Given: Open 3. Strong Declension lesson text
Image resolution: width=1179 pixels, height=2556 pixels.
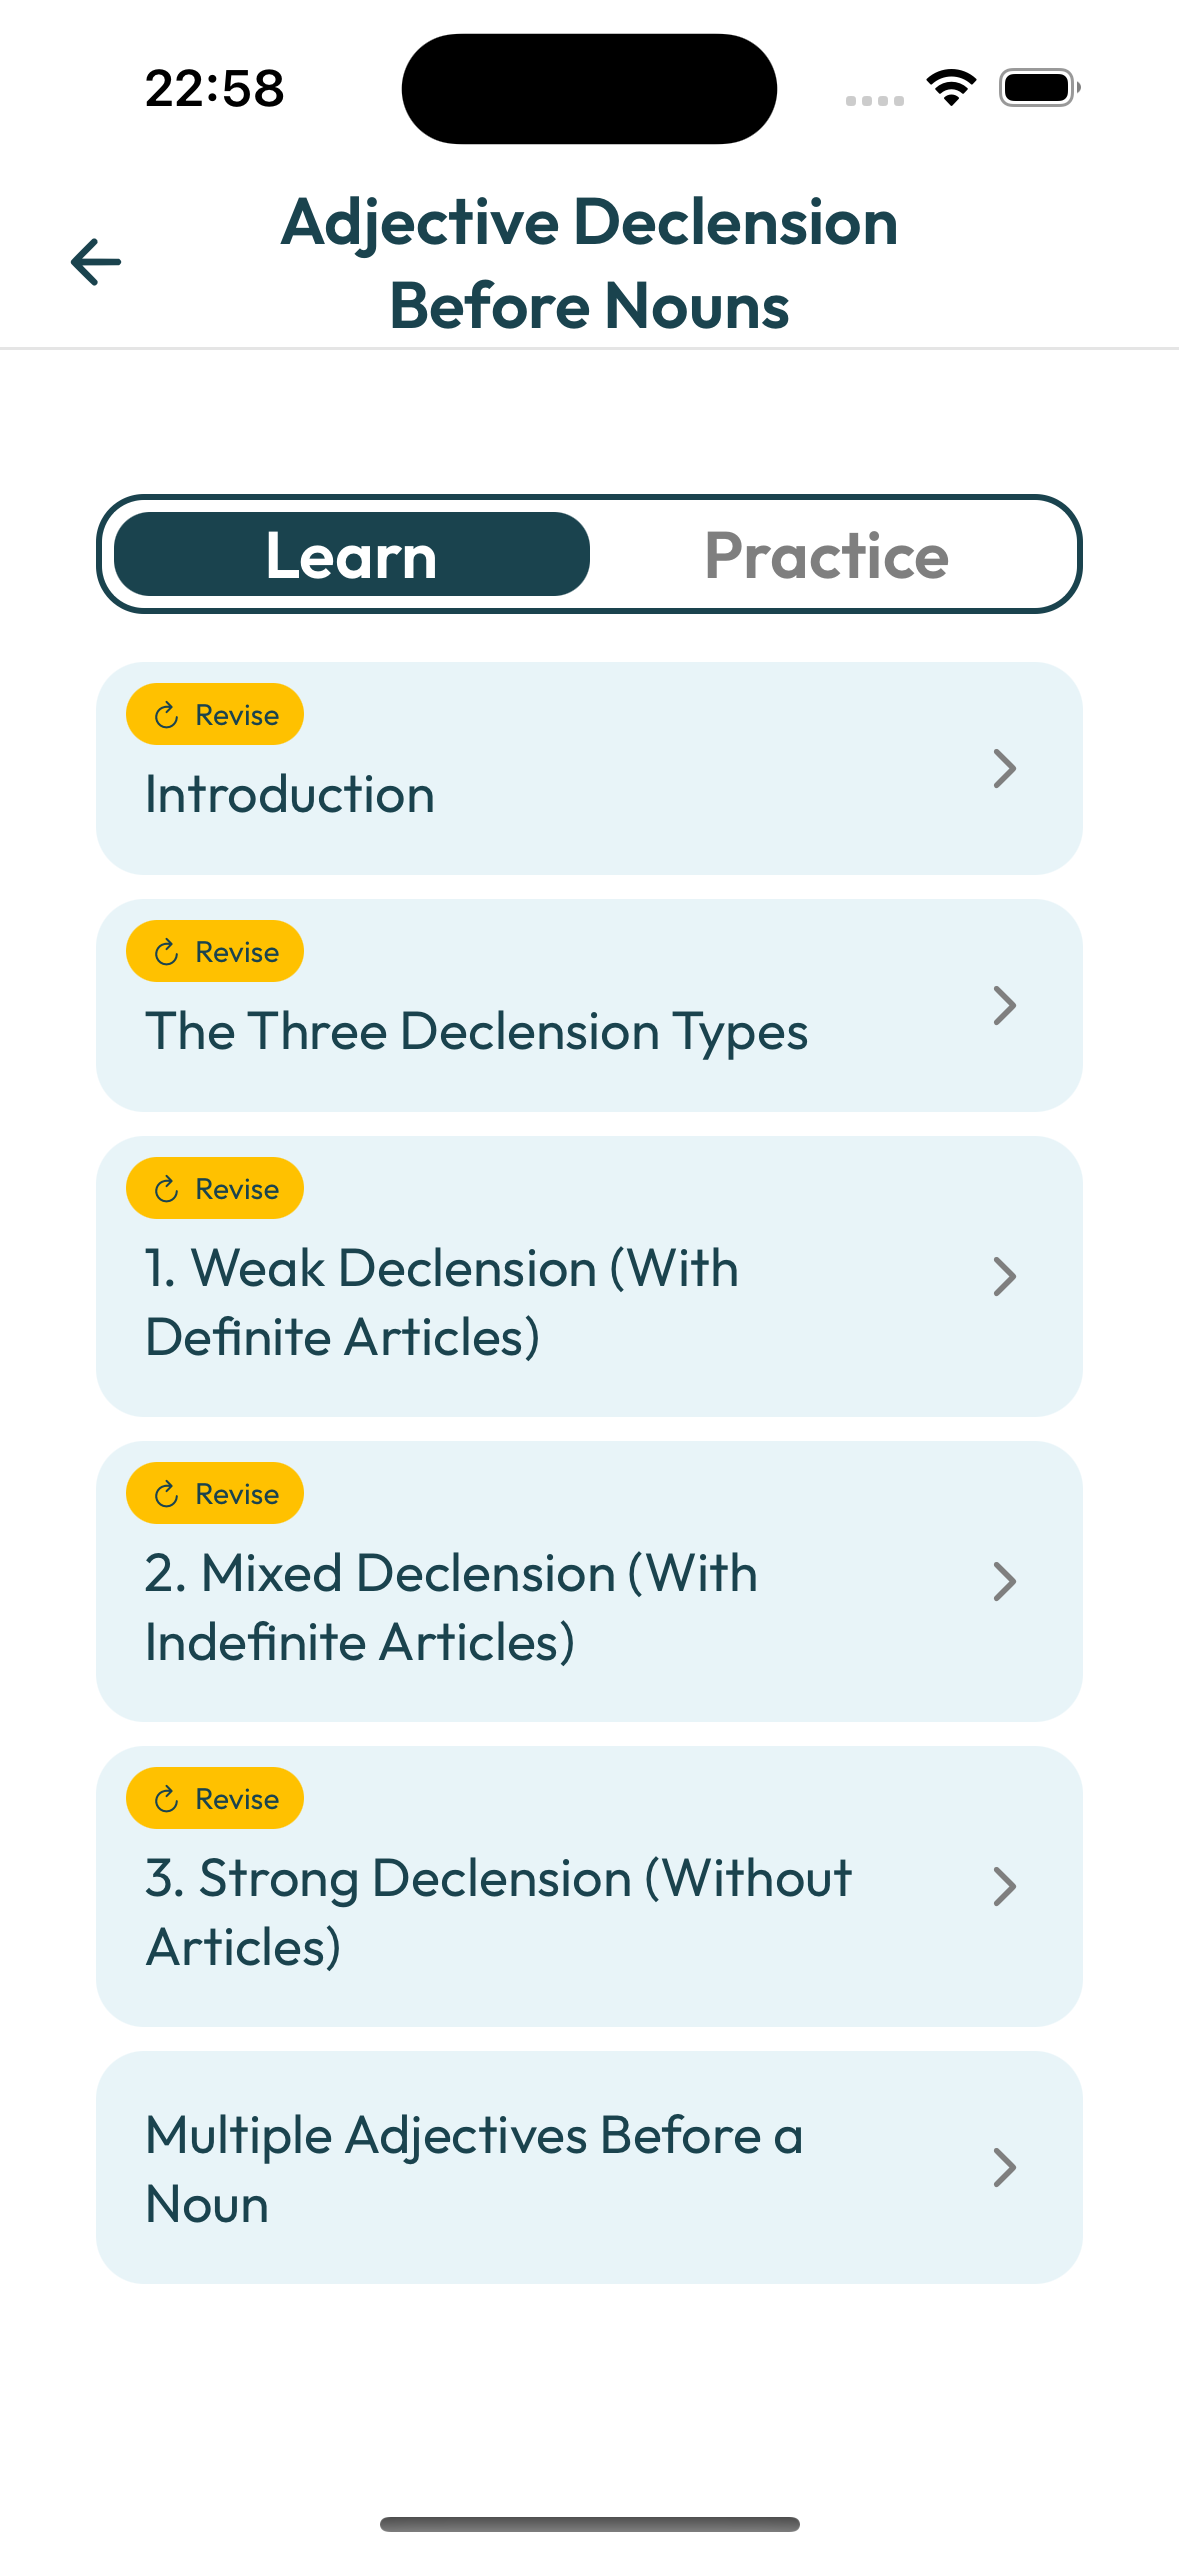Looking at the screenshot, I should pos(498,1912).
